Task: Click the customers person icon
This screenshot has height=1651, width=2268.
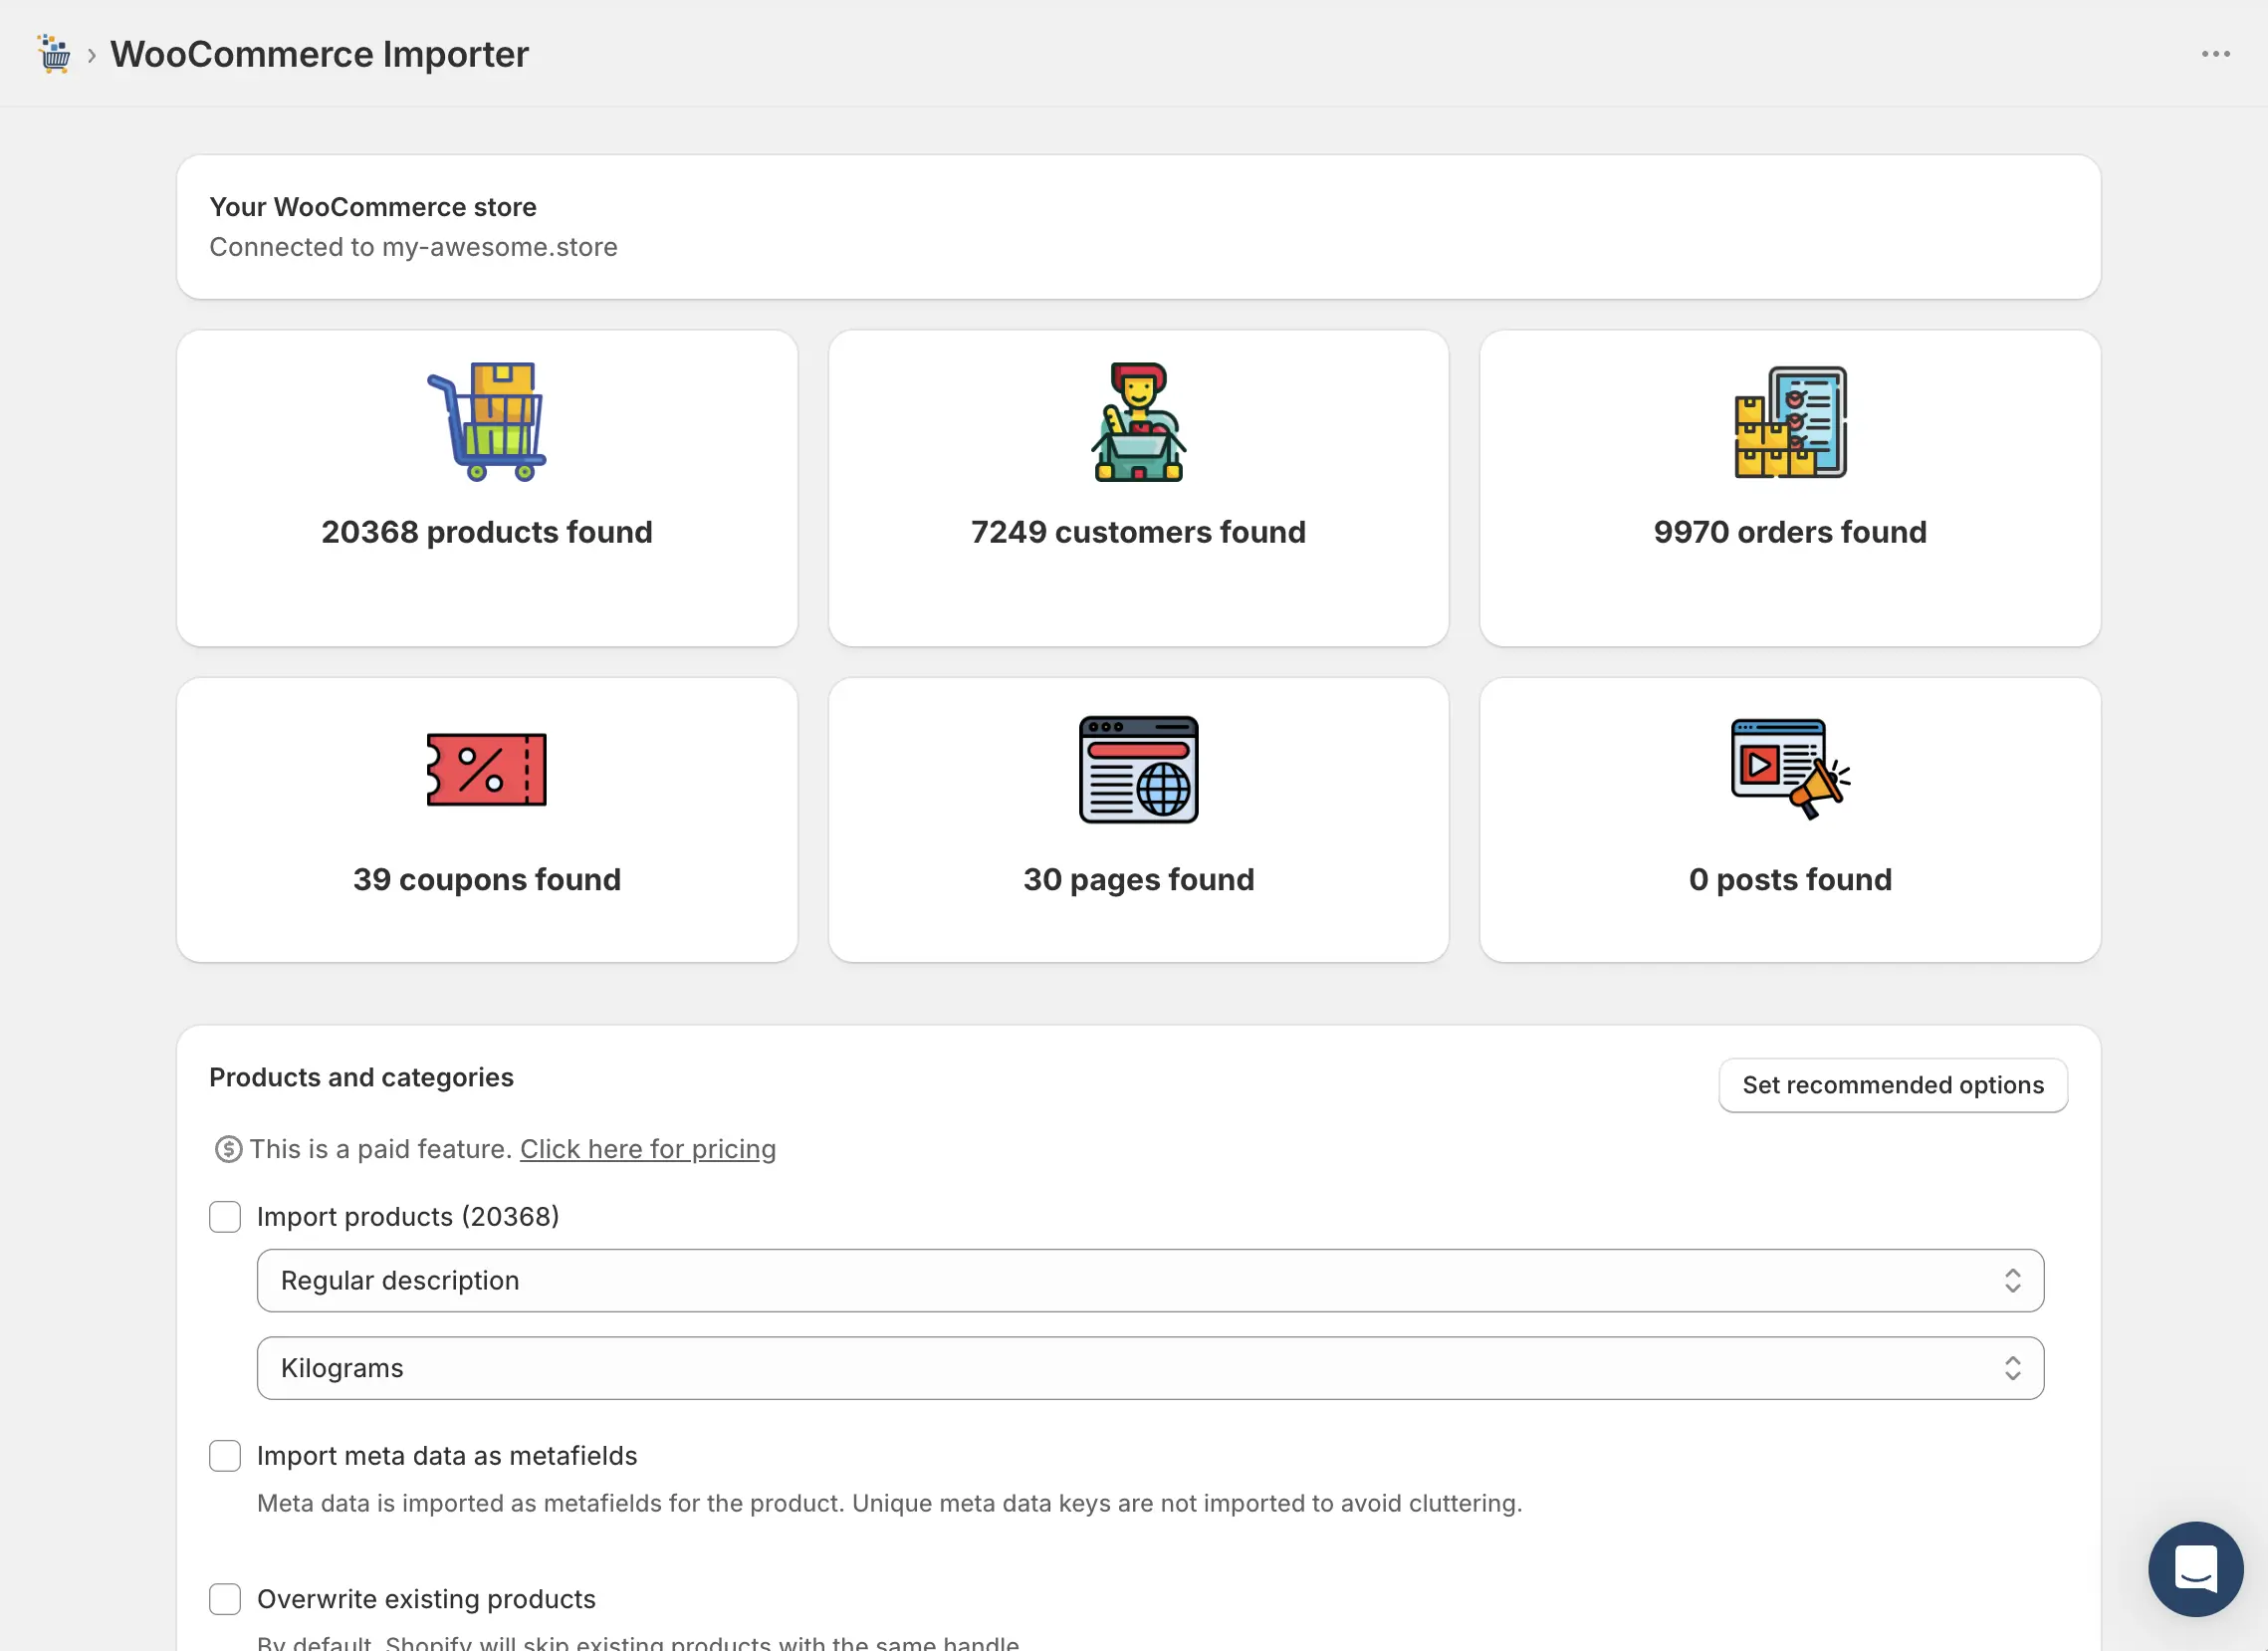Action: click(1138, 421)
